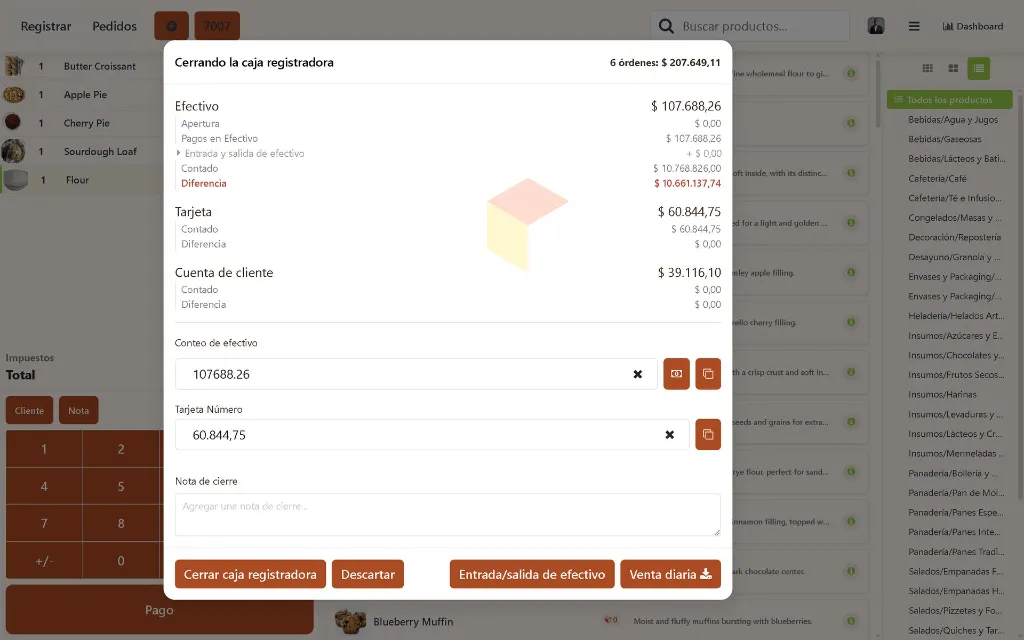This screenshot has height=640, width=1024.
Task: Download Venta diaria report
Action: (671, 574)
